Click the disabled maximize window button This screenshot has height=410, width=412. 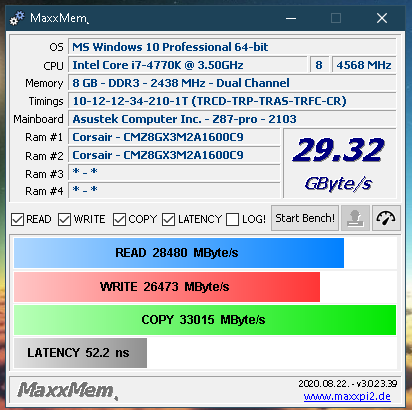(336, 18)
